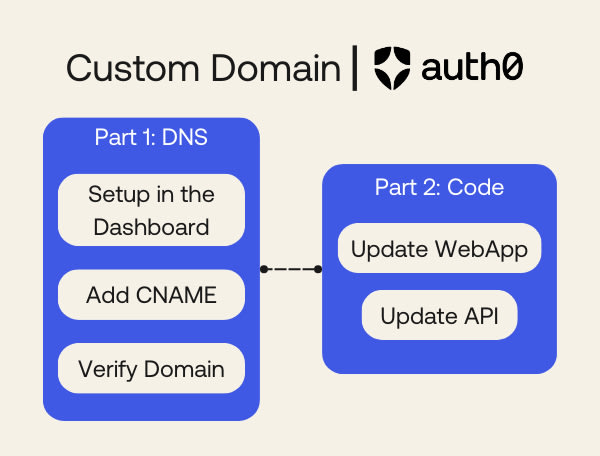The image size is (600, 456).
Task: Select the "Part 2: Code" heading
Action: coord(439,187)
